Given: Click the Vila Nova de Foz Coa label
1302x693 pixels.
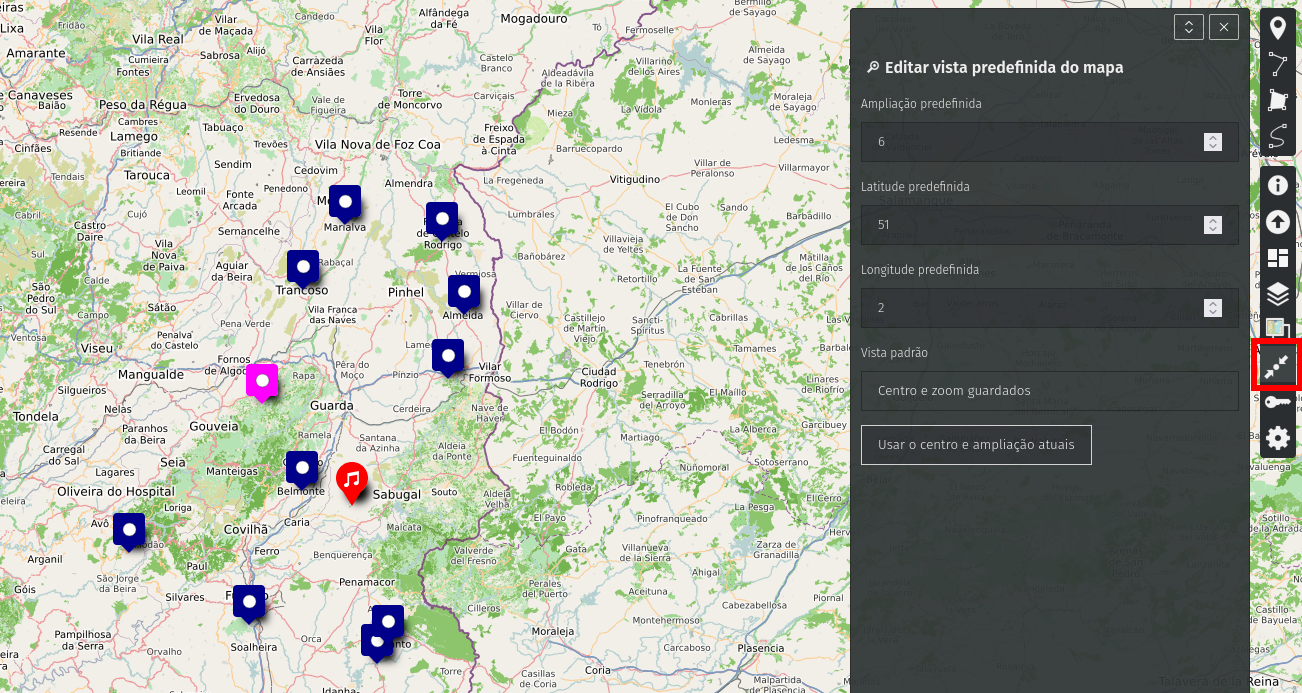Looking at the screenshot, I should [x=378, y=145].
